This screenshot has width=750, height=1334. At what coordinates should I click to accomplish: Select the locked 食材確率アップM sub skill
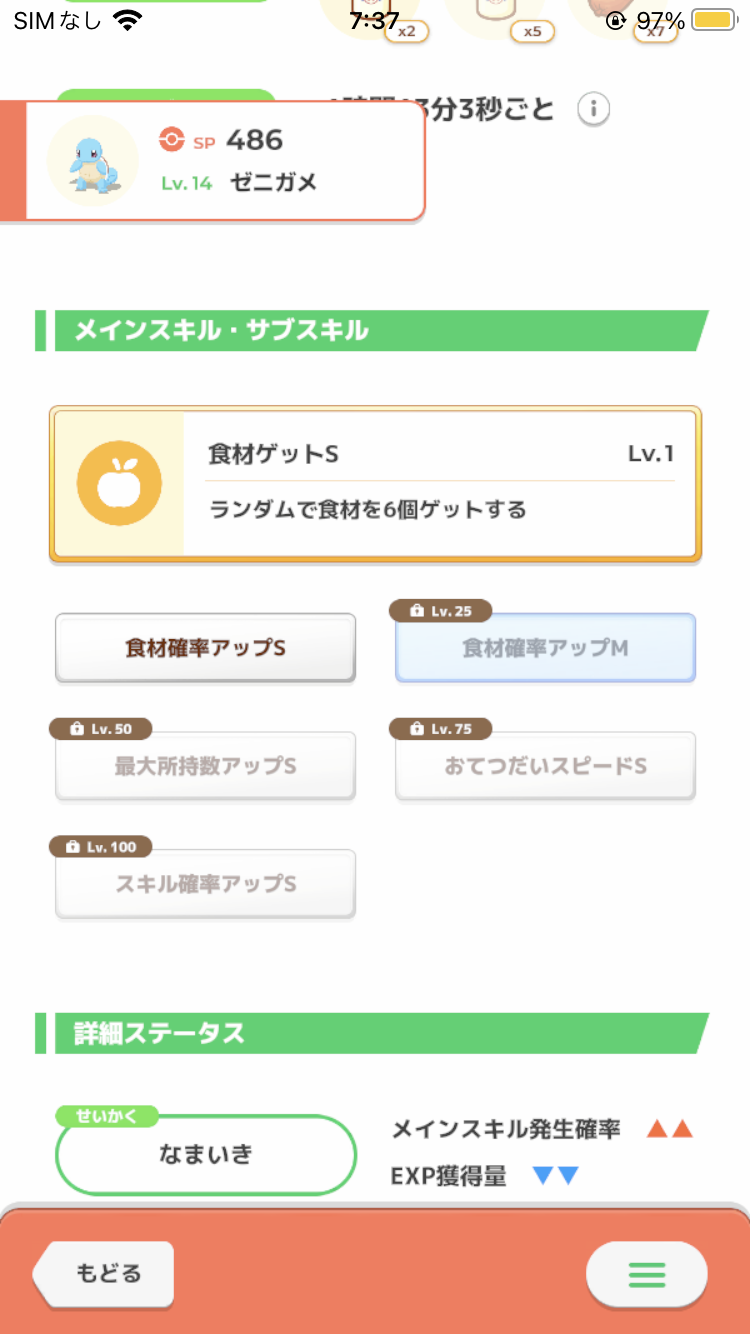pos(545,648)
